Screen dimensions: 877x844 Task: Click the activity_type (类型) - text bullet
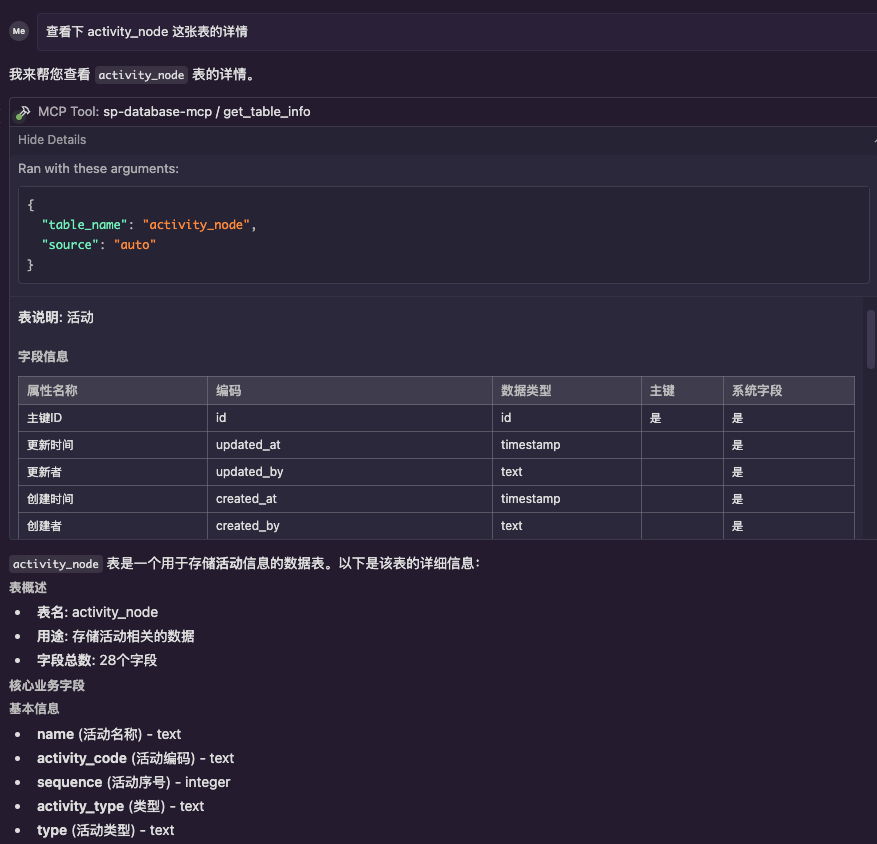coord(120,807)
